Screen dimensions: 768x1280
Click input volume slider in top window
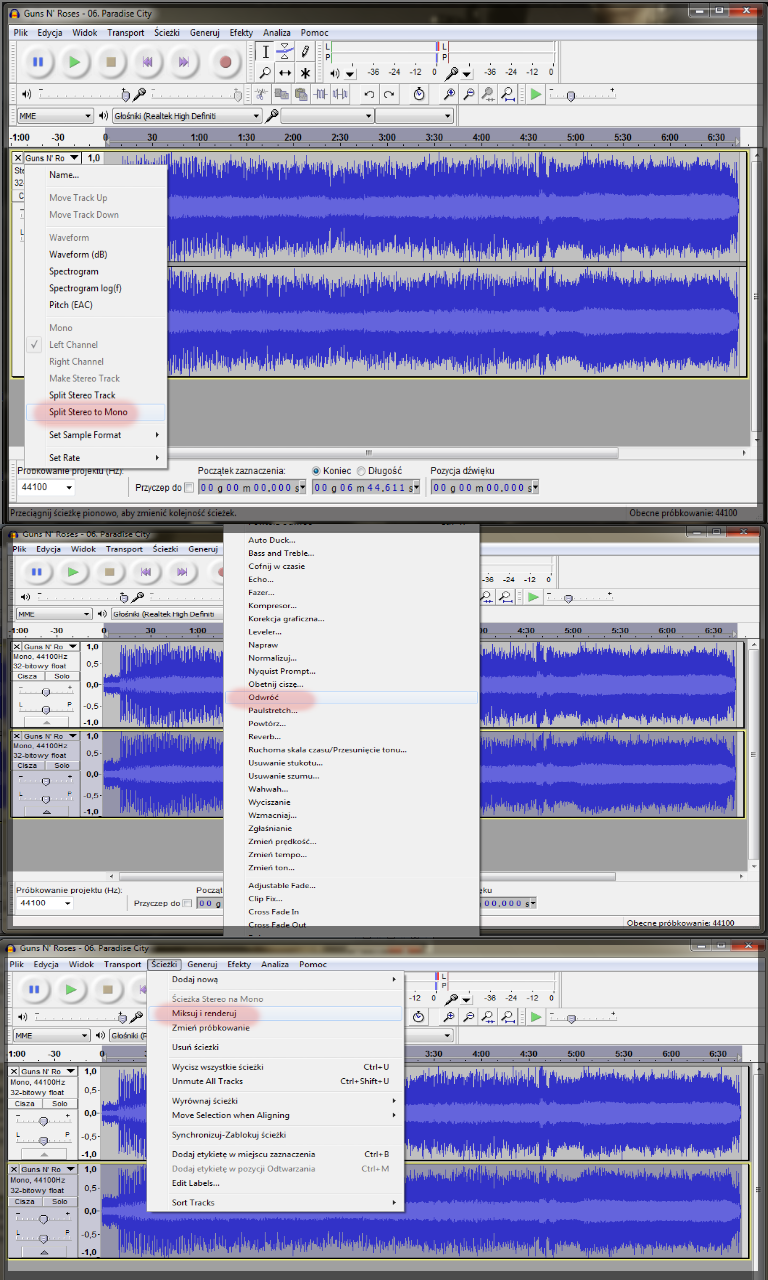point(195,94)
